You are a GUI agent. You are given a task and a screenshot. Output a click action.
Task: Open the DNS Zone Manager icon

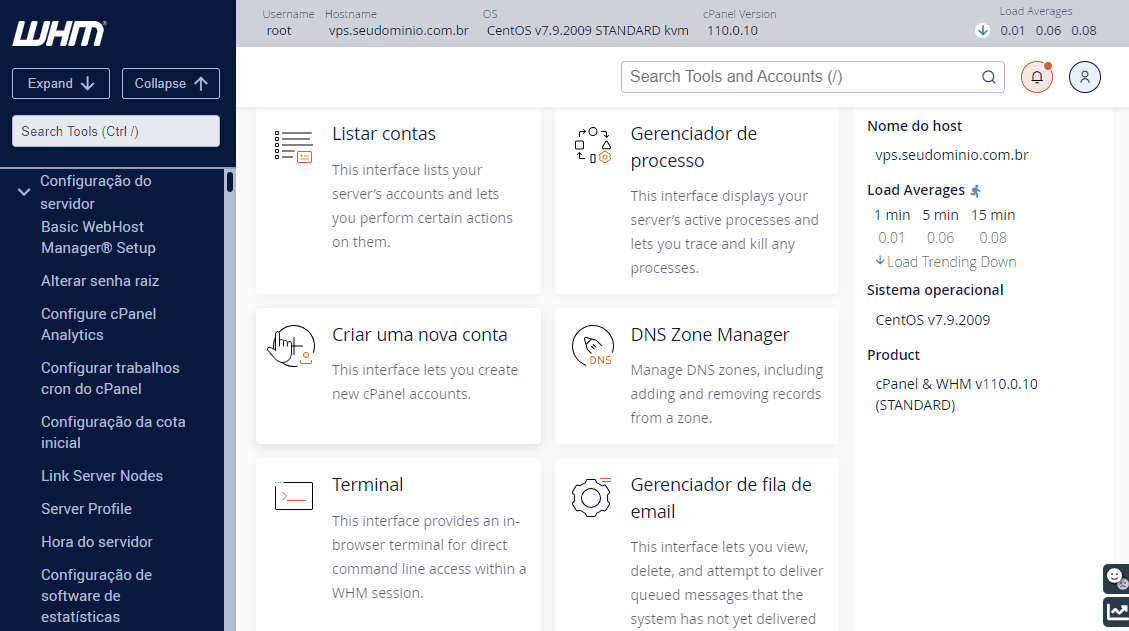[593, 346]
